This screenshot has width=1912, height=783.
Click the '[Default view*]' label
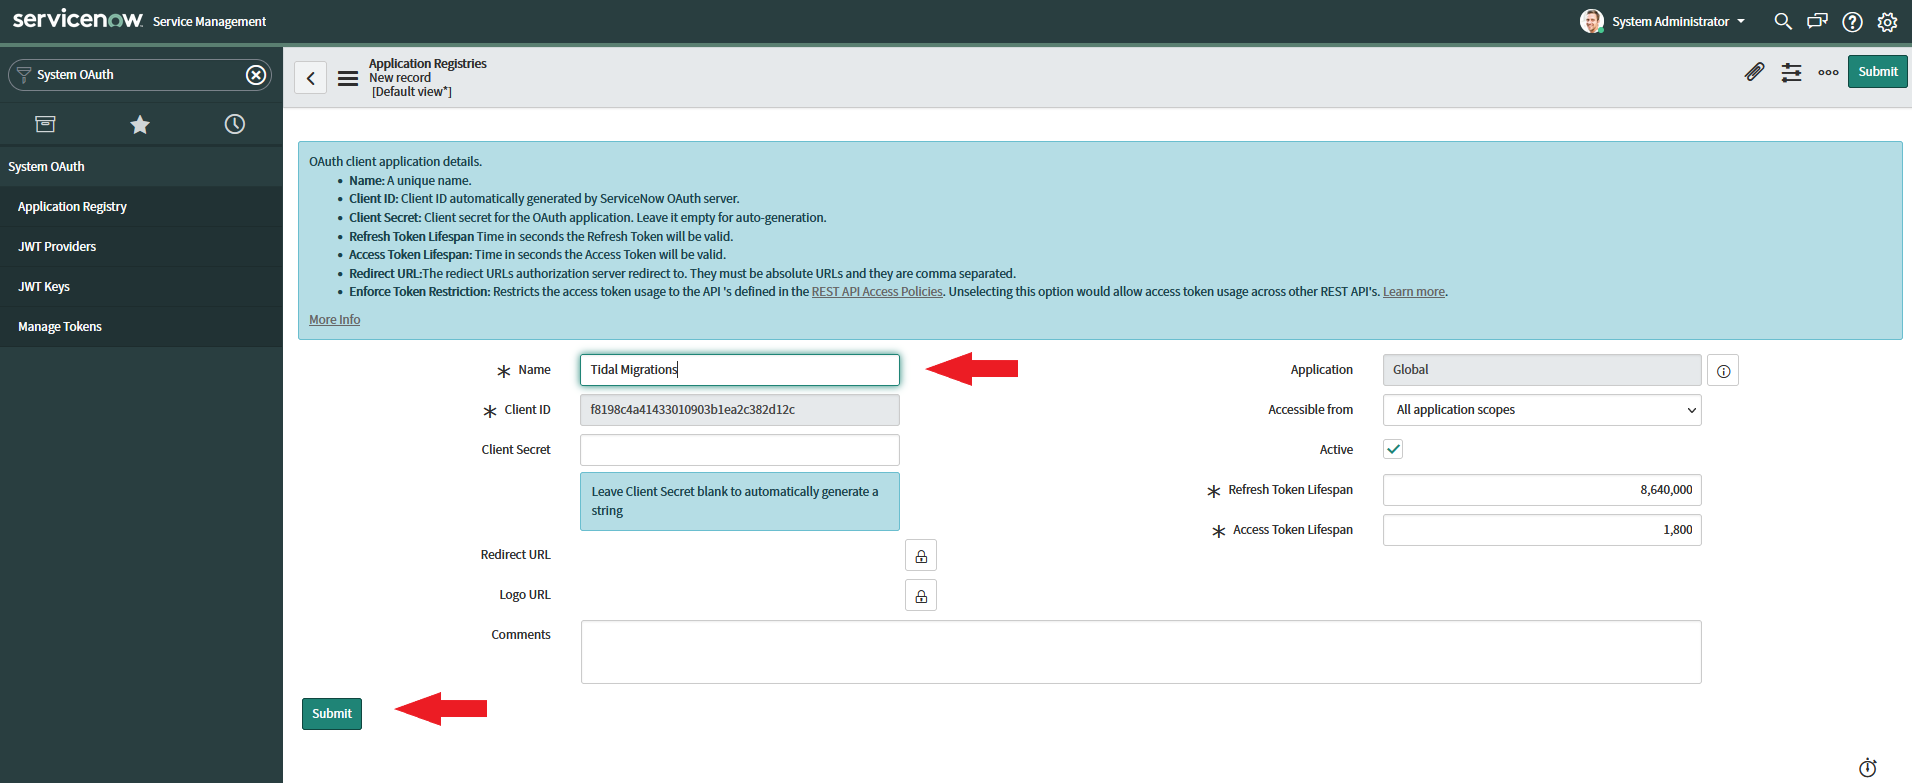coord(412,92)
